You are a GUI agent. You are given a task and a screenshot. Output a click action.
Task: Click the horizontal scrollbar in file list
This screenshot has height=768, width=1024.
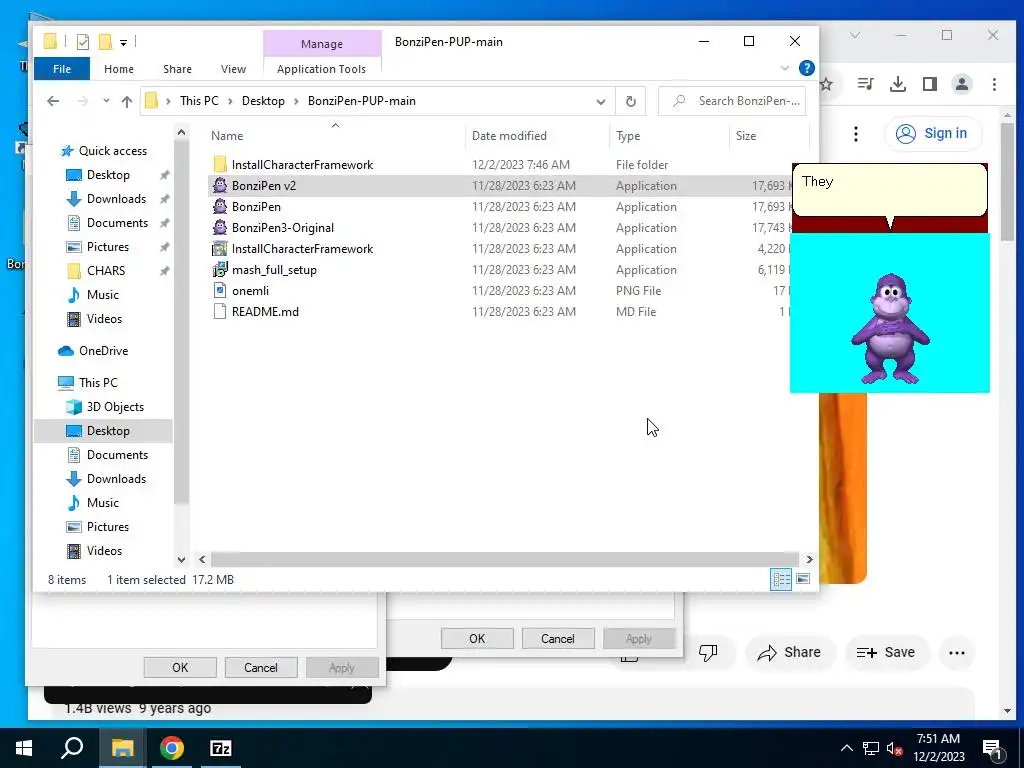(505, 560)
